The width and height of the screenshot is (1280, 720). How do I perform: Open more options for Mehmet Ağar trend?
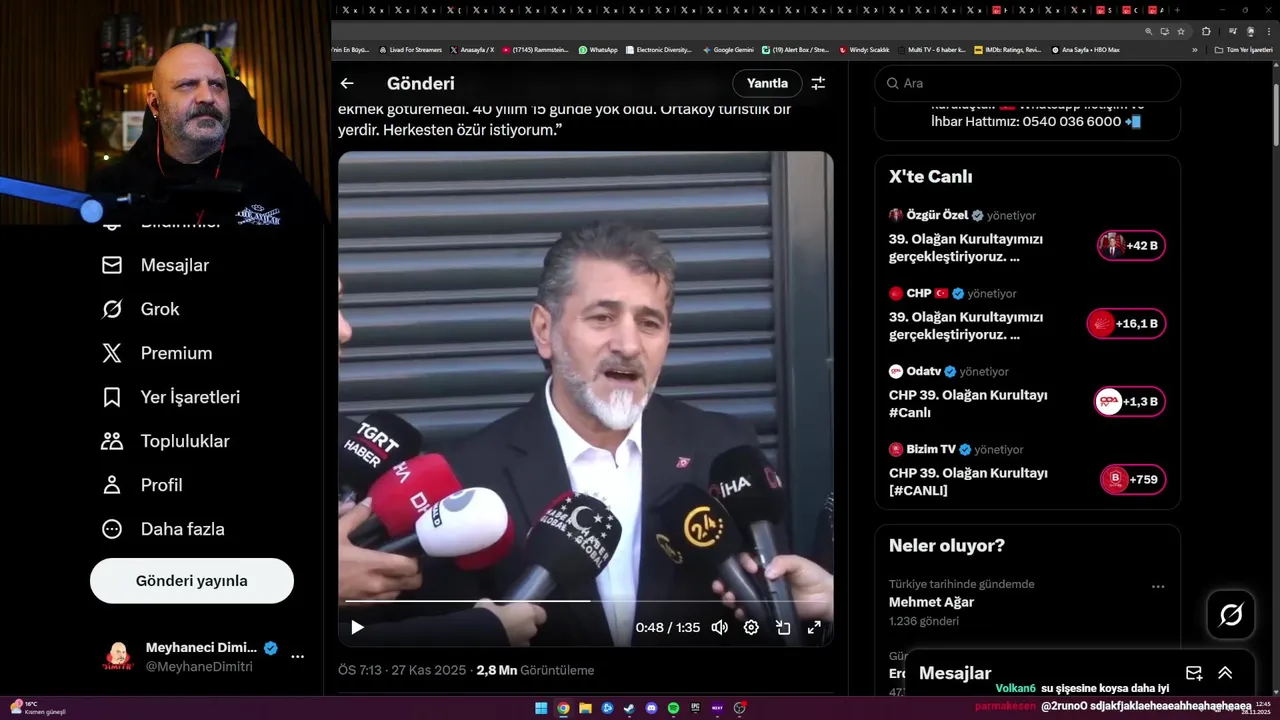1158,587
